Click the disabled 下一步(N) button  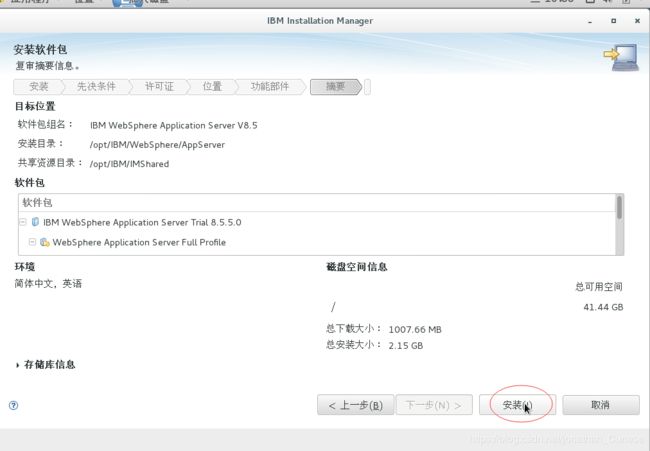(434, 405)
